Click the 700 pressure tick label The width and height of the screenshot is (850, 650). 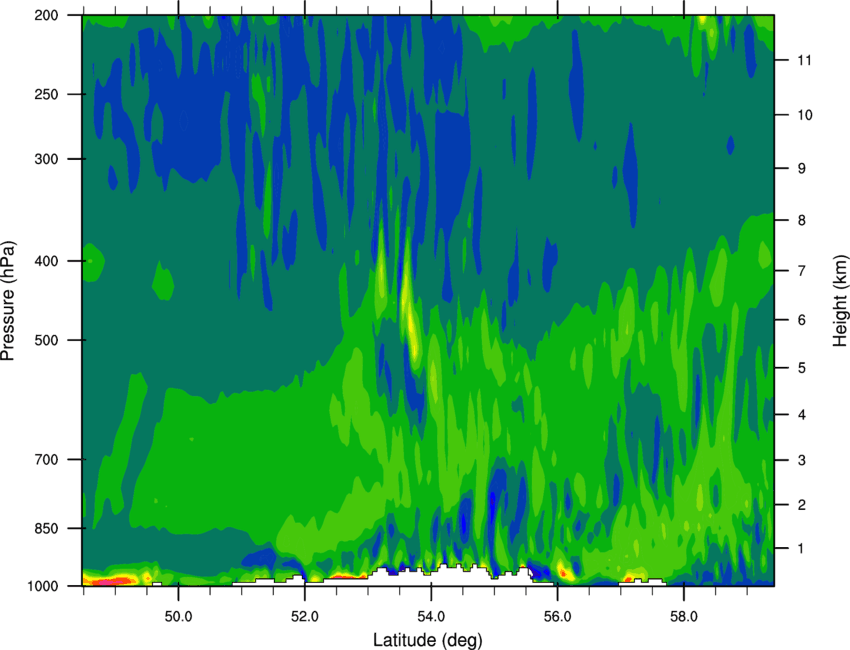(46, 459)
